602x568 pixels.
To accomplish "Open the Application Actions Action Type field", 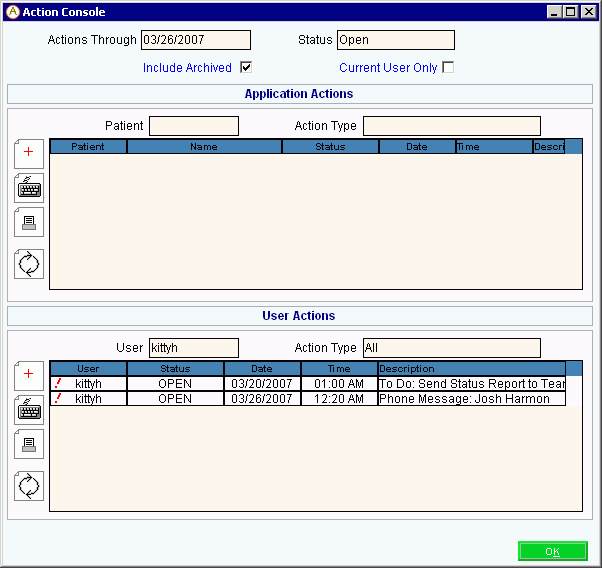I will click(x=451, y=126).
